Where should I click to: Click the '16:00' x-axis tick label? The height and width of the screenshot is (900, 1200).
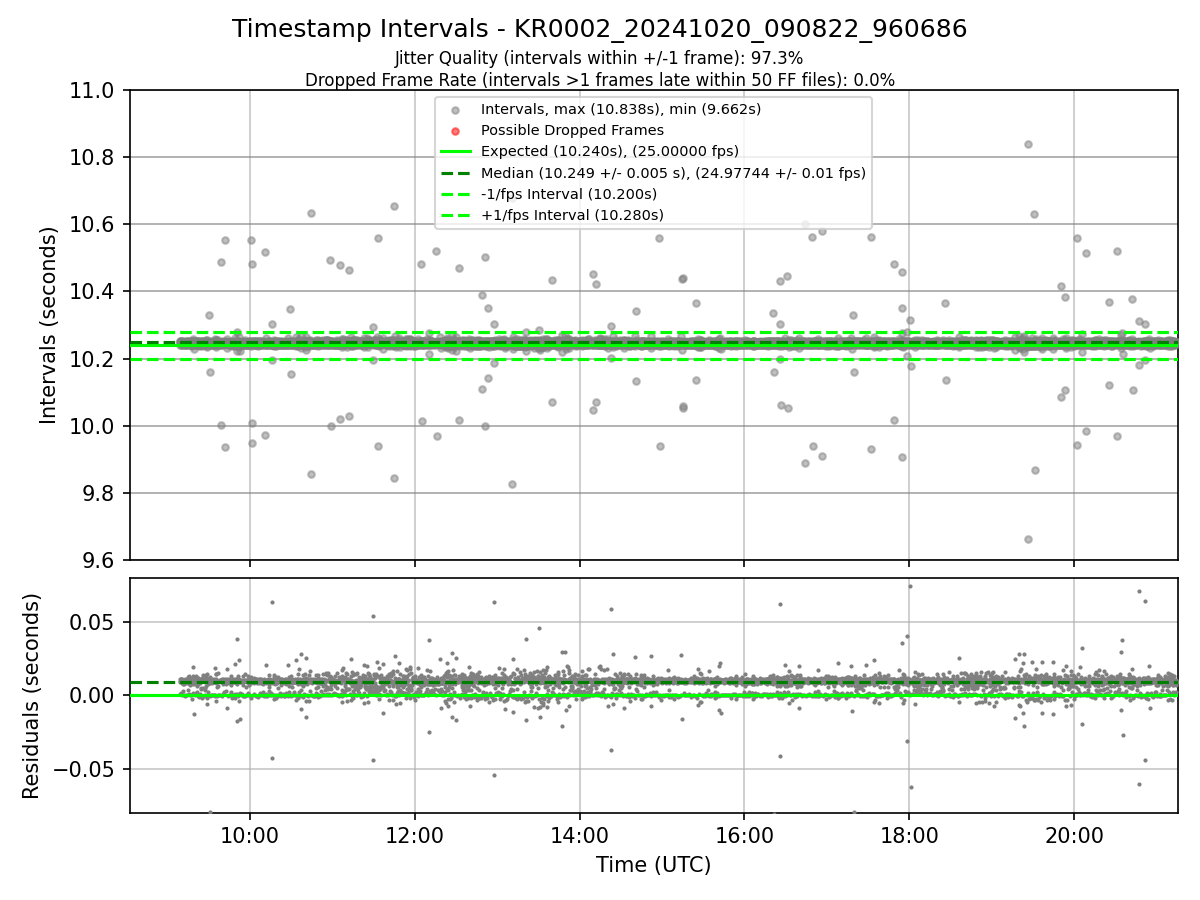[744, 837]
